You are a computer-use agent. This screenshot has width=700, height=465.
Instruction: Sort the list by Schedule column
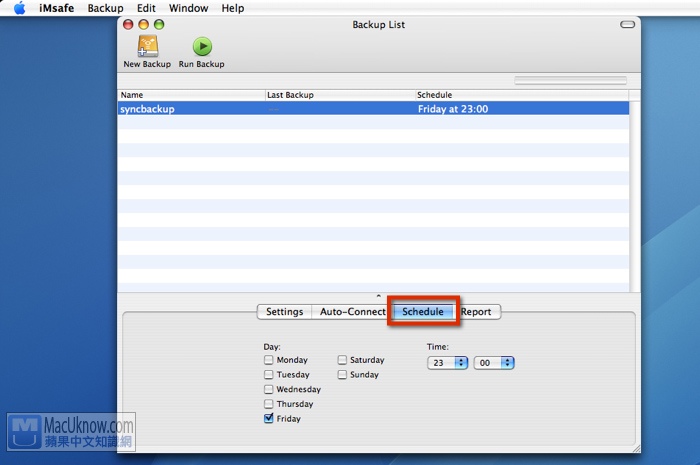[x=522, y=95]
